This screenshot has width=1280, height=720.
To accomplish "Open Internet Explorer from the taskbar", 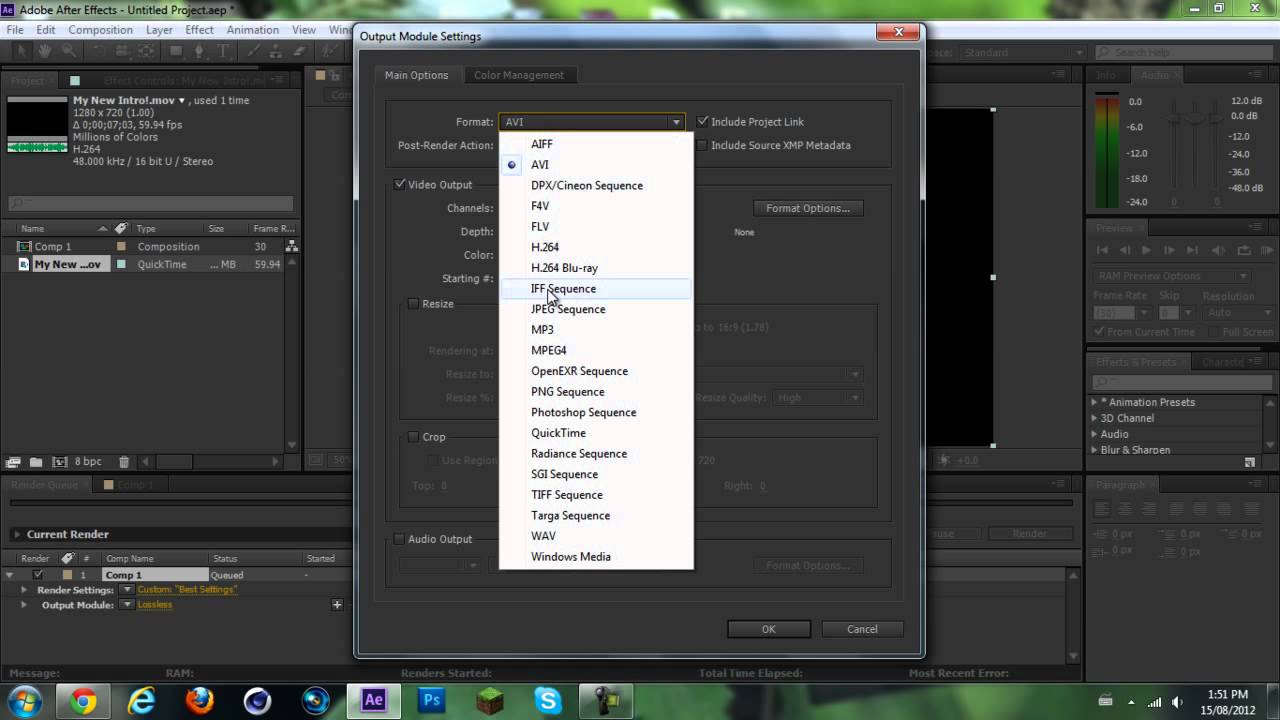I will point(142,701).
